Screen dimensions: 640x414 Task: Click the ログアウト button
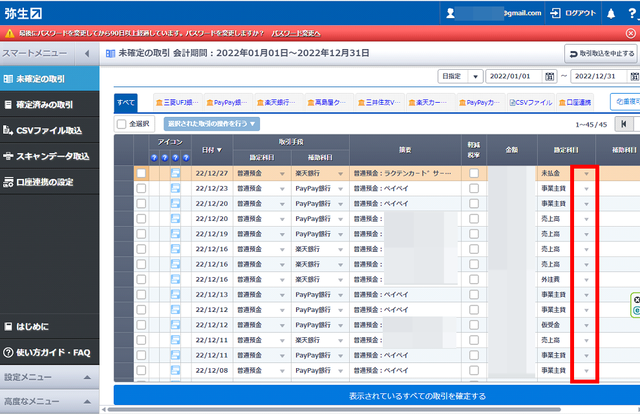pos(573,13)
